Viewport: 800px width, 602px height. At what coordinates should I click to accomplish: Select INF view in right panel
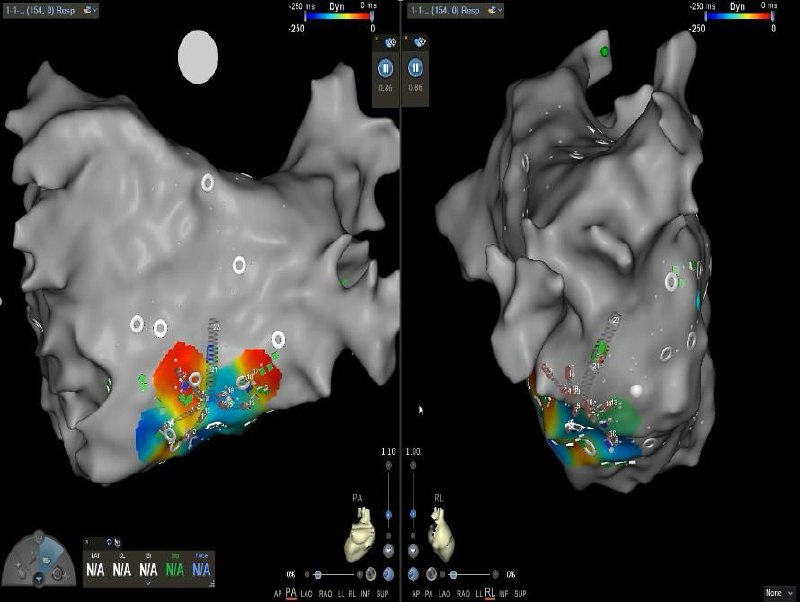(x=503, y=593)
